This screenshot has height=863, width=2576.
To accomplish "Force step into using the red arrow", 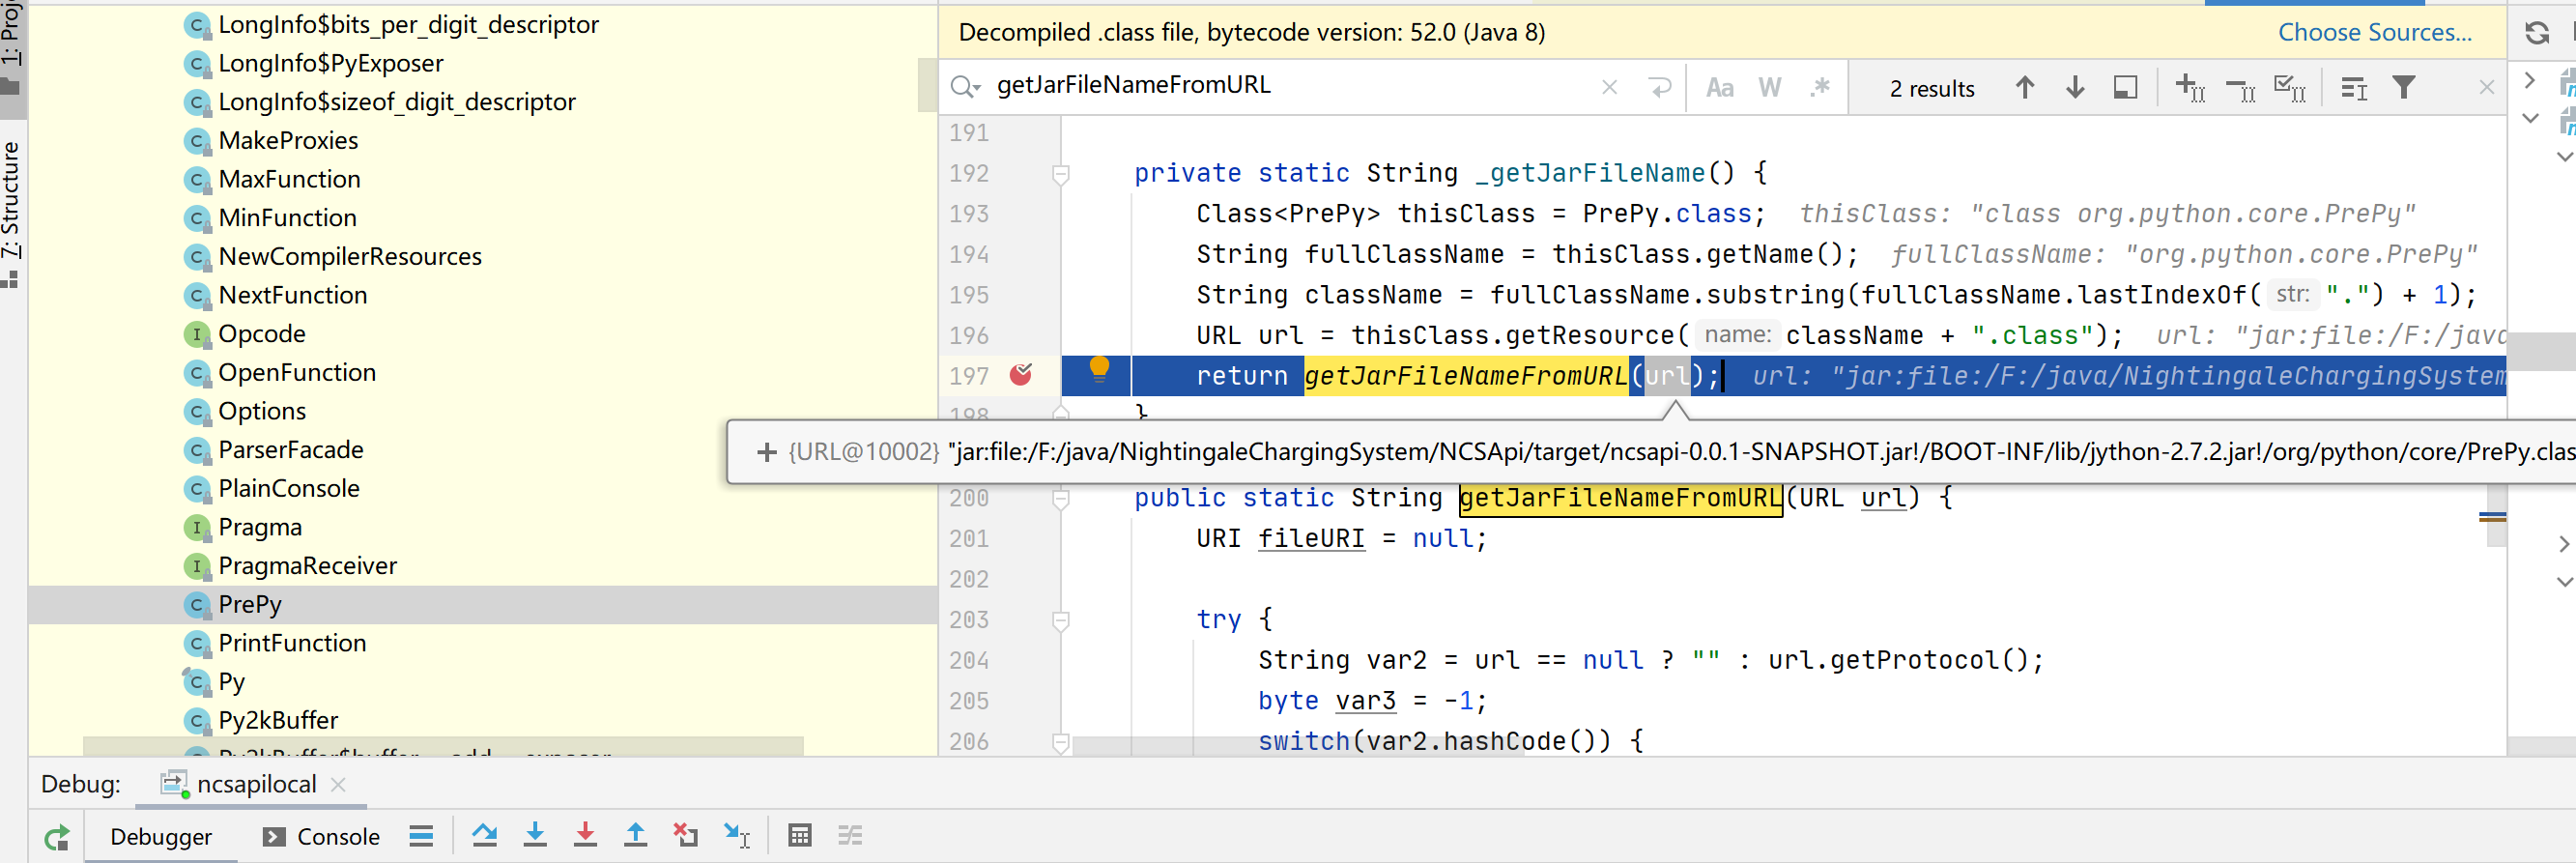I will tap(585, 835).
